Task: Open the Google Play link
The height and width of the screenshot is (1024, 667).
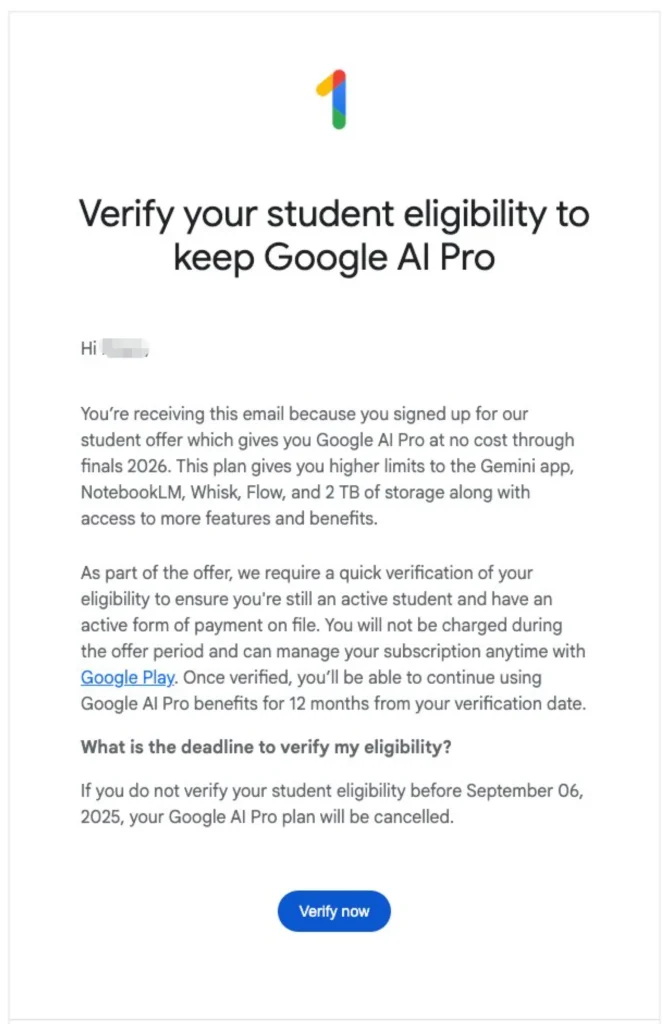Action: (127, 677)
